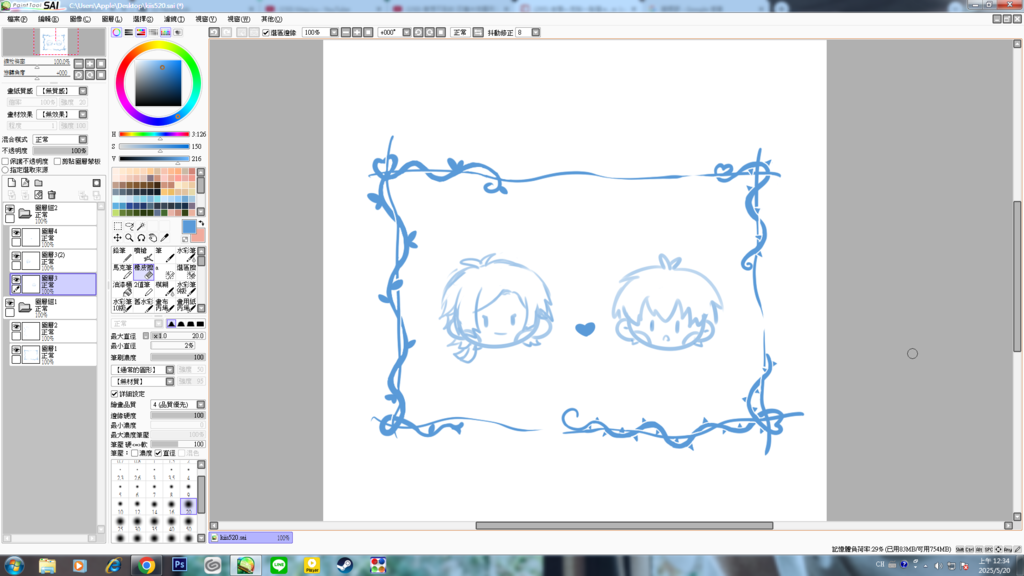Screen dimensions: 1024x576
Task: Open Photoshop from the Windows taskbar
Action: tap(180, 565)
